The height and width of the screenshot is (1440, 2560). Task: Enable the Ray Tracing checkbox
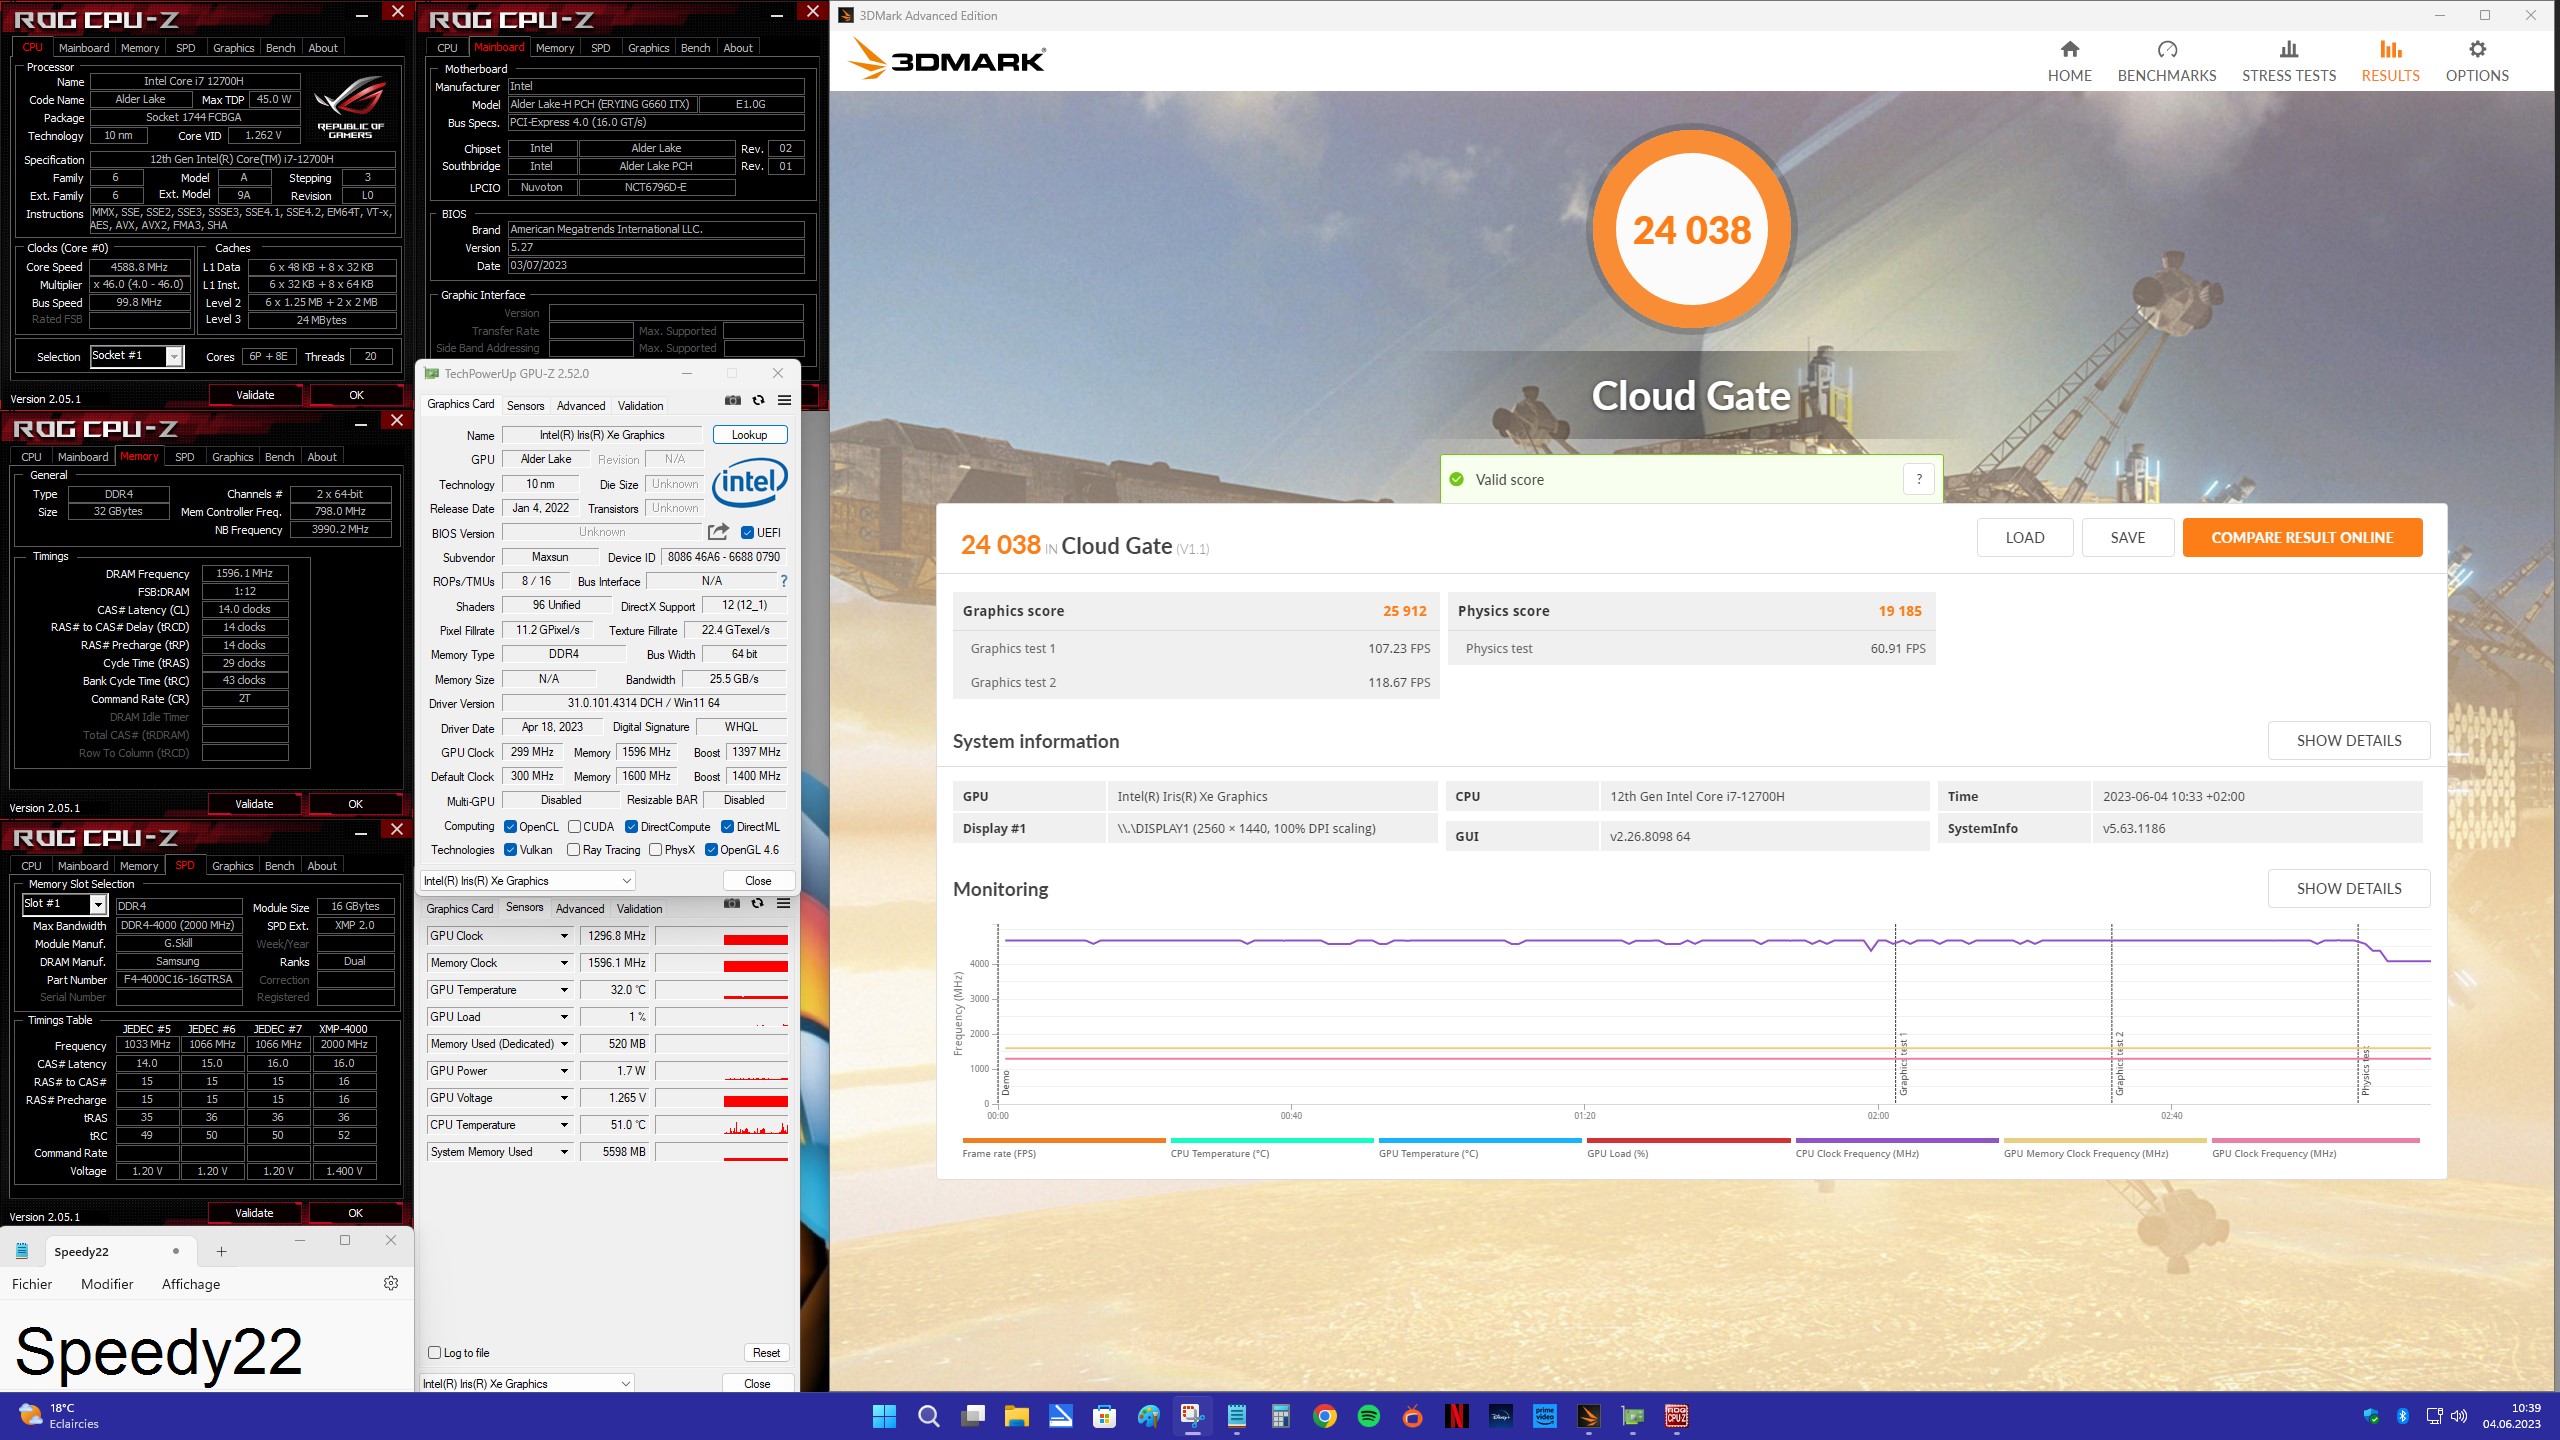click(x=573, y=850)
